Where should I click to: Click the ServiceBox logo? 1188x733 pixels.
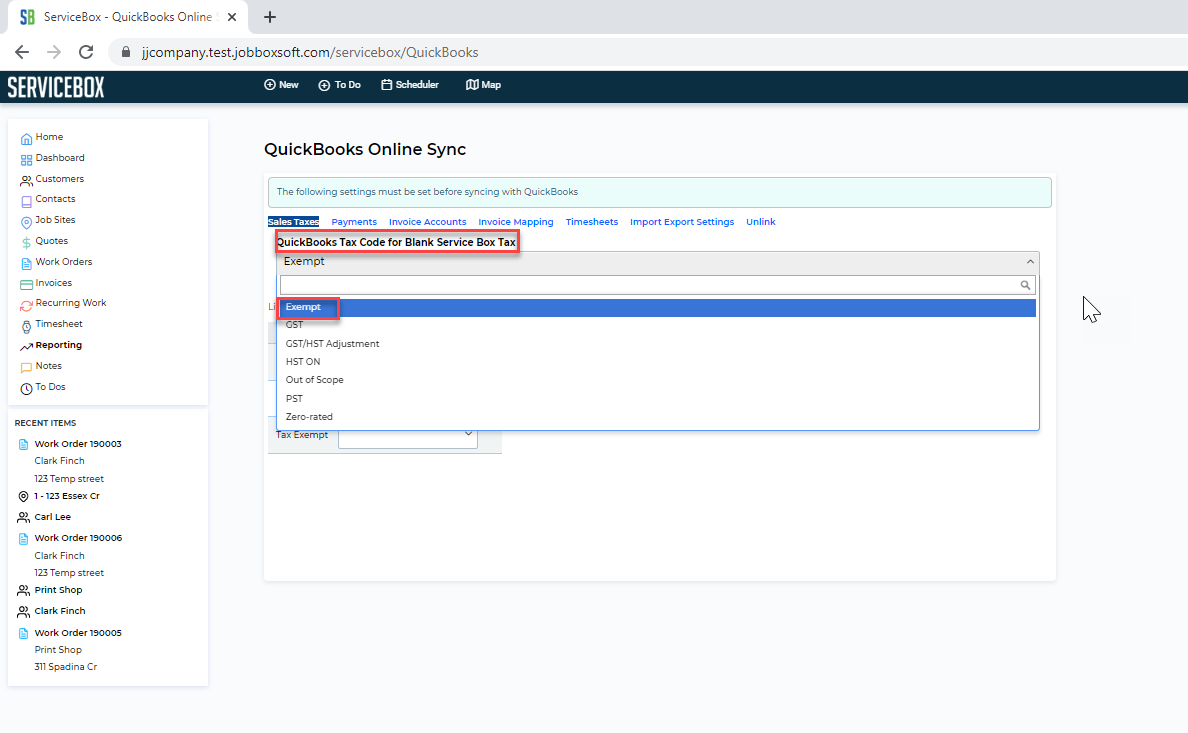pyautogui.click(x=56, y=87)
